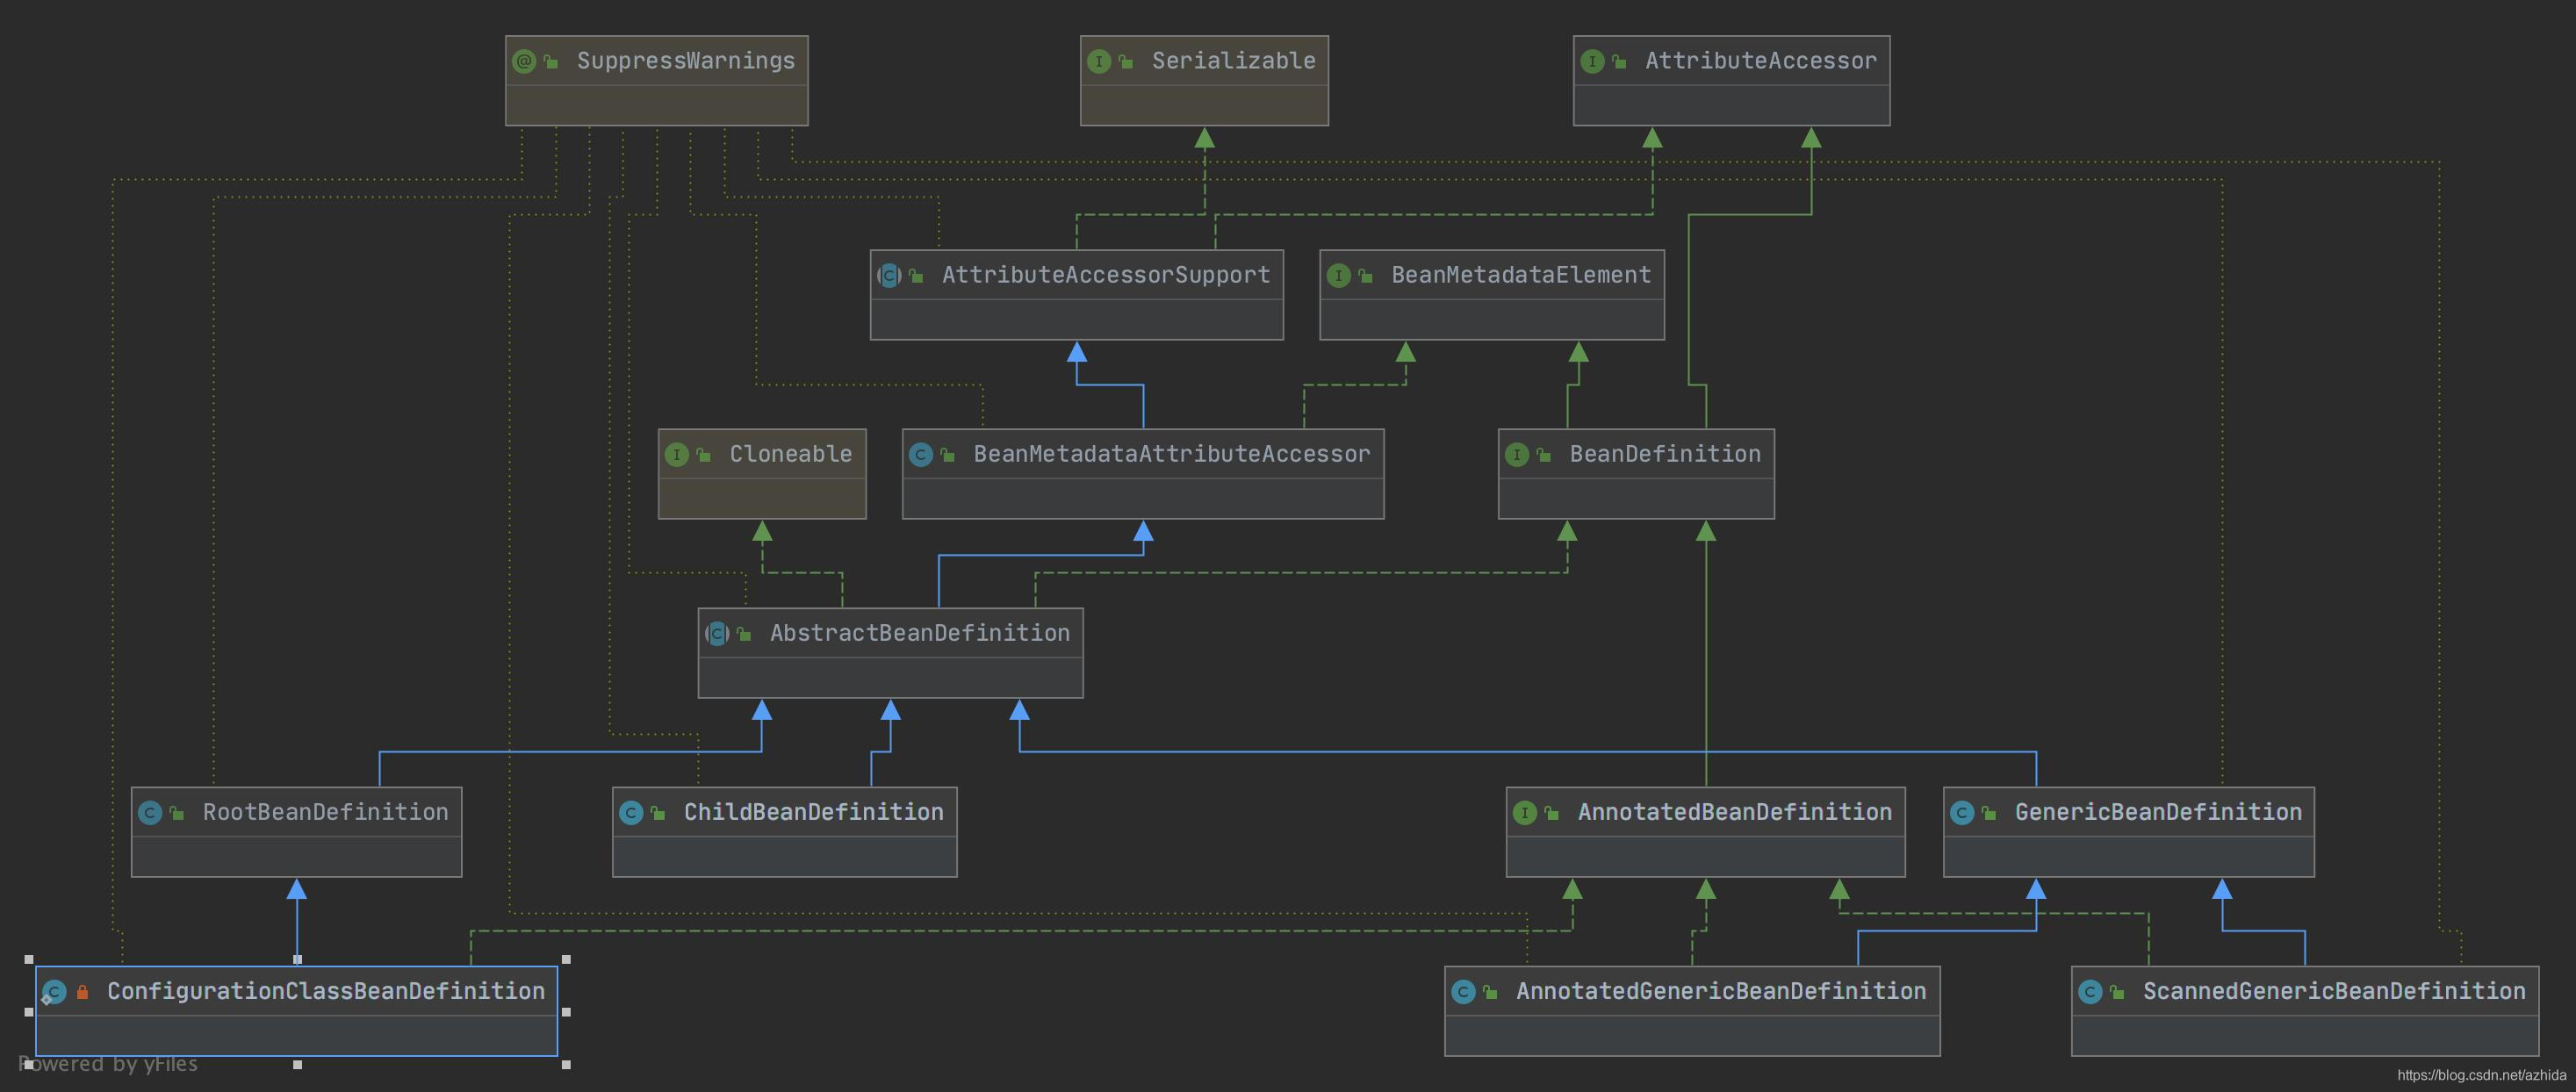Click interface icon on AnnotatedBeanDefinition node

point(1524,813)
